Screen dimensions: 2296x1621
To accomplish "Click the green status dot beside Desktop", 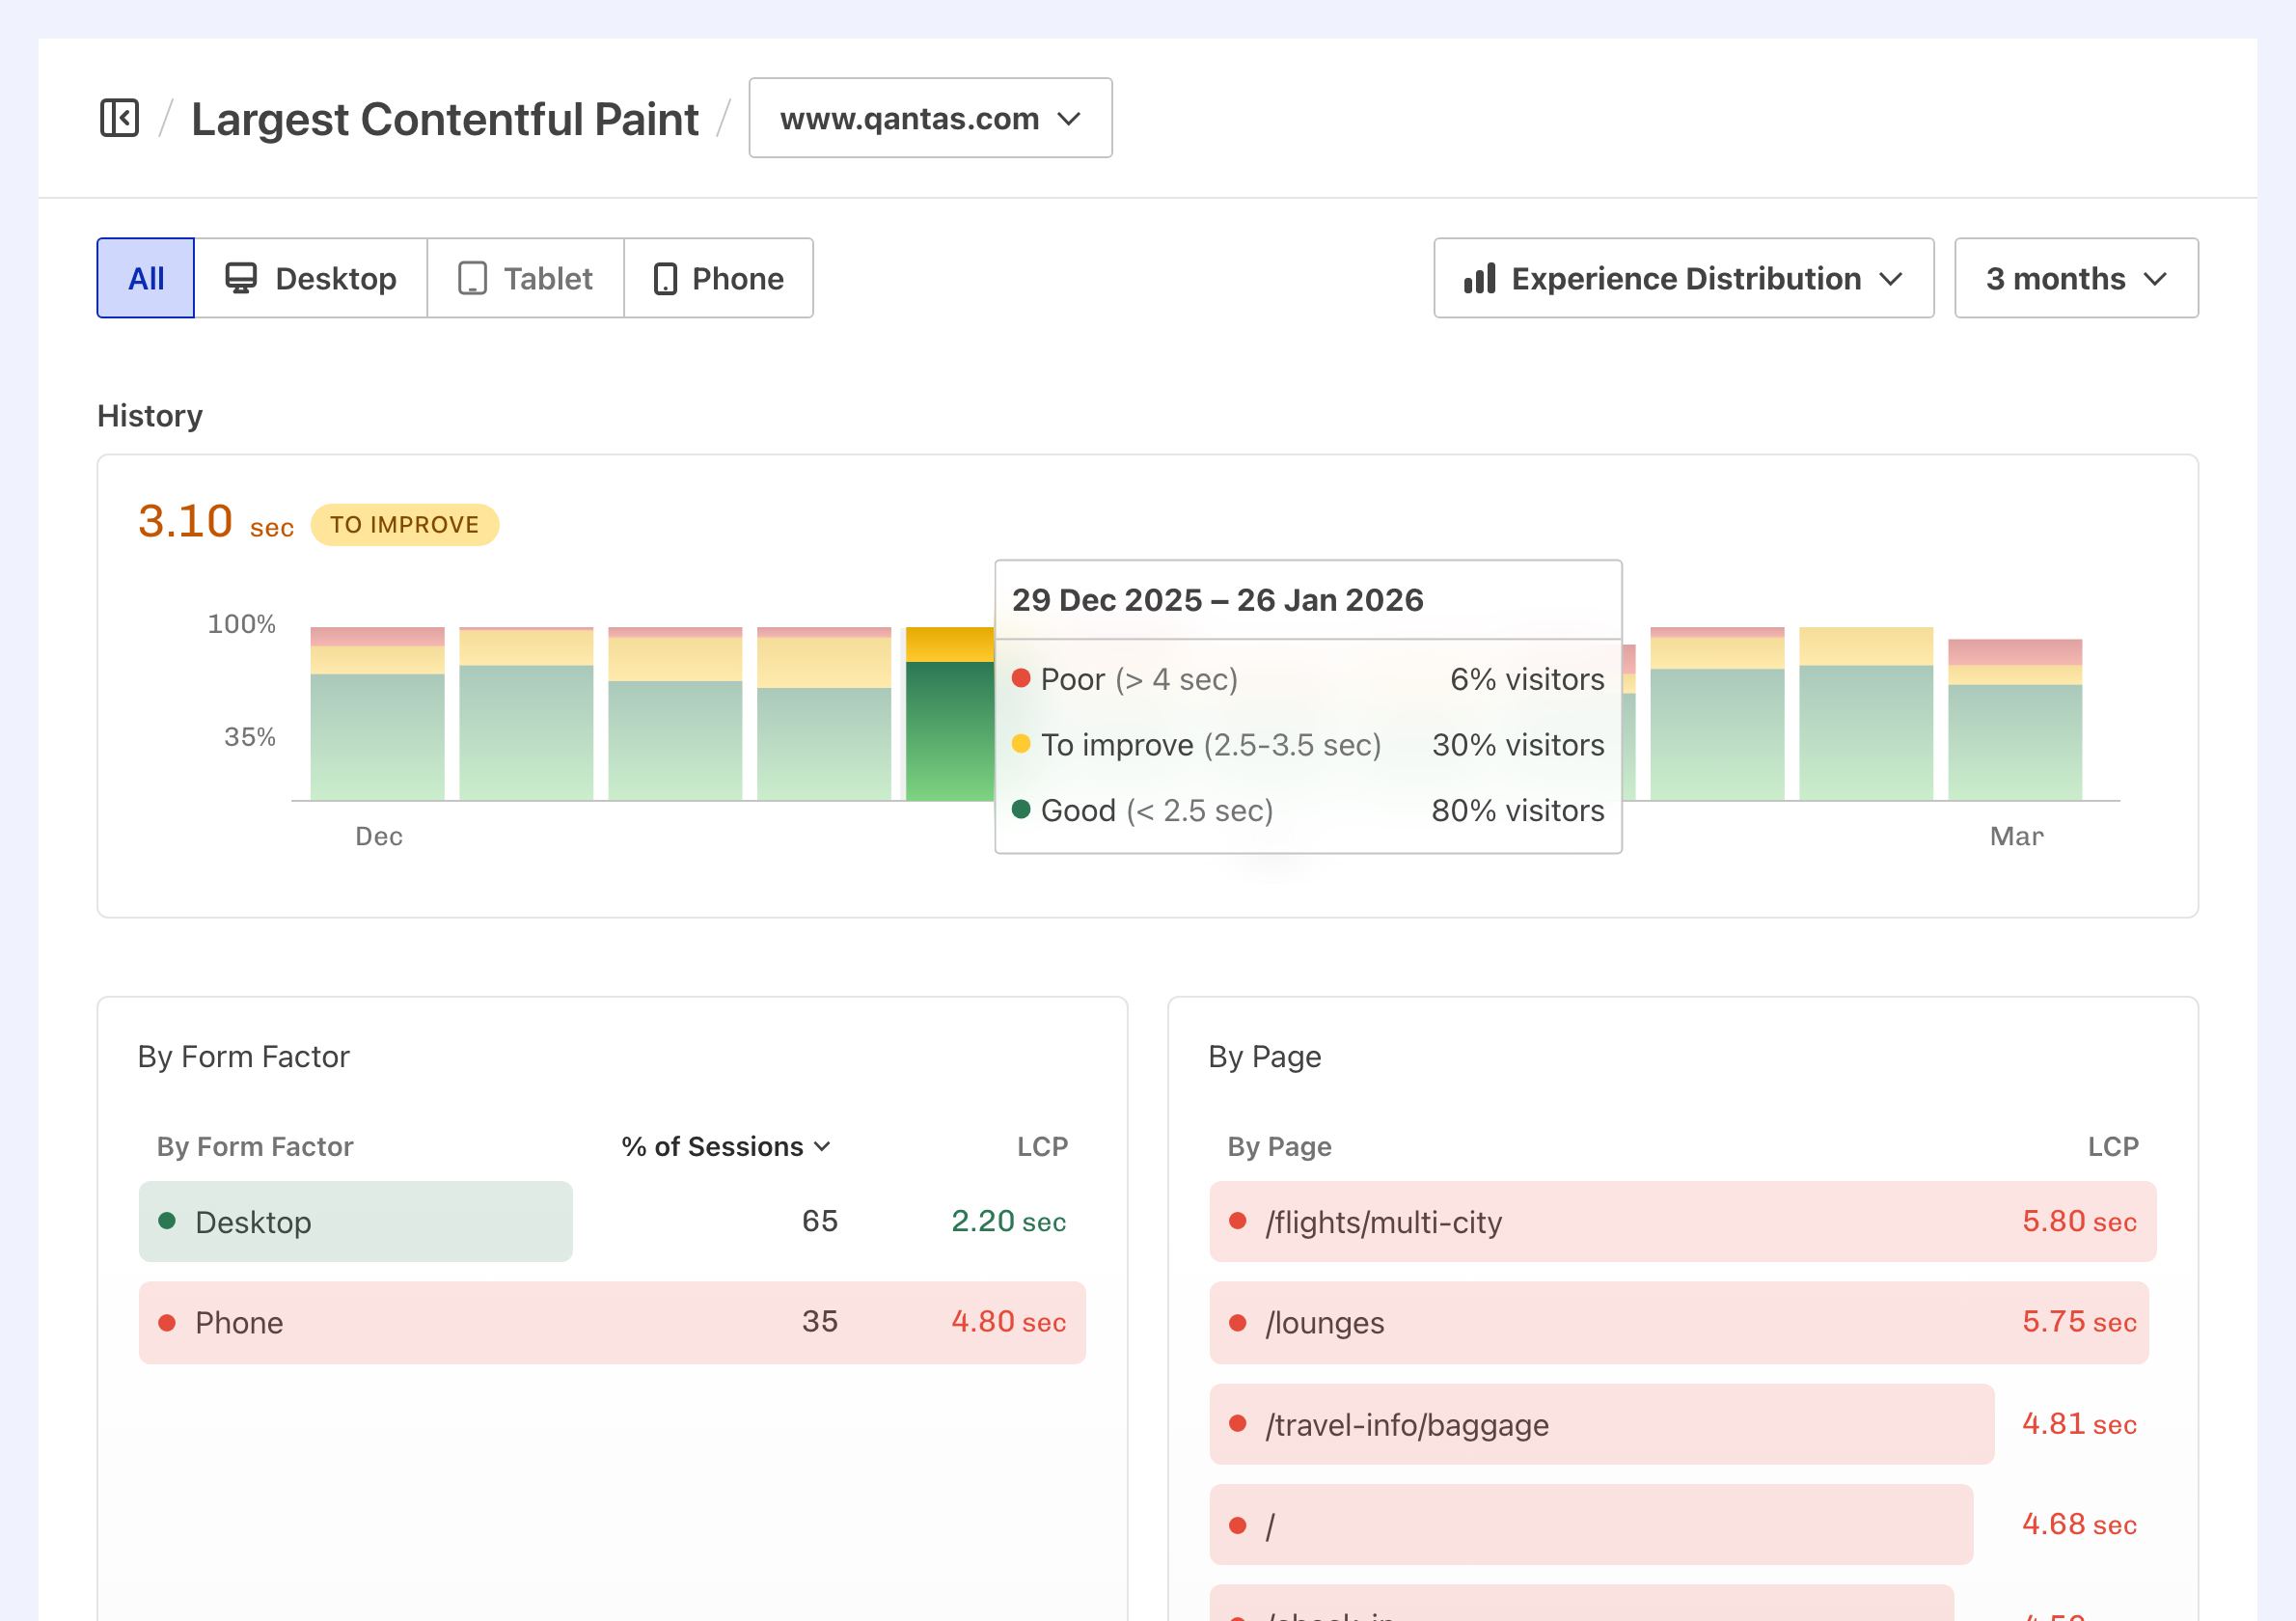I will (168, 1221).
